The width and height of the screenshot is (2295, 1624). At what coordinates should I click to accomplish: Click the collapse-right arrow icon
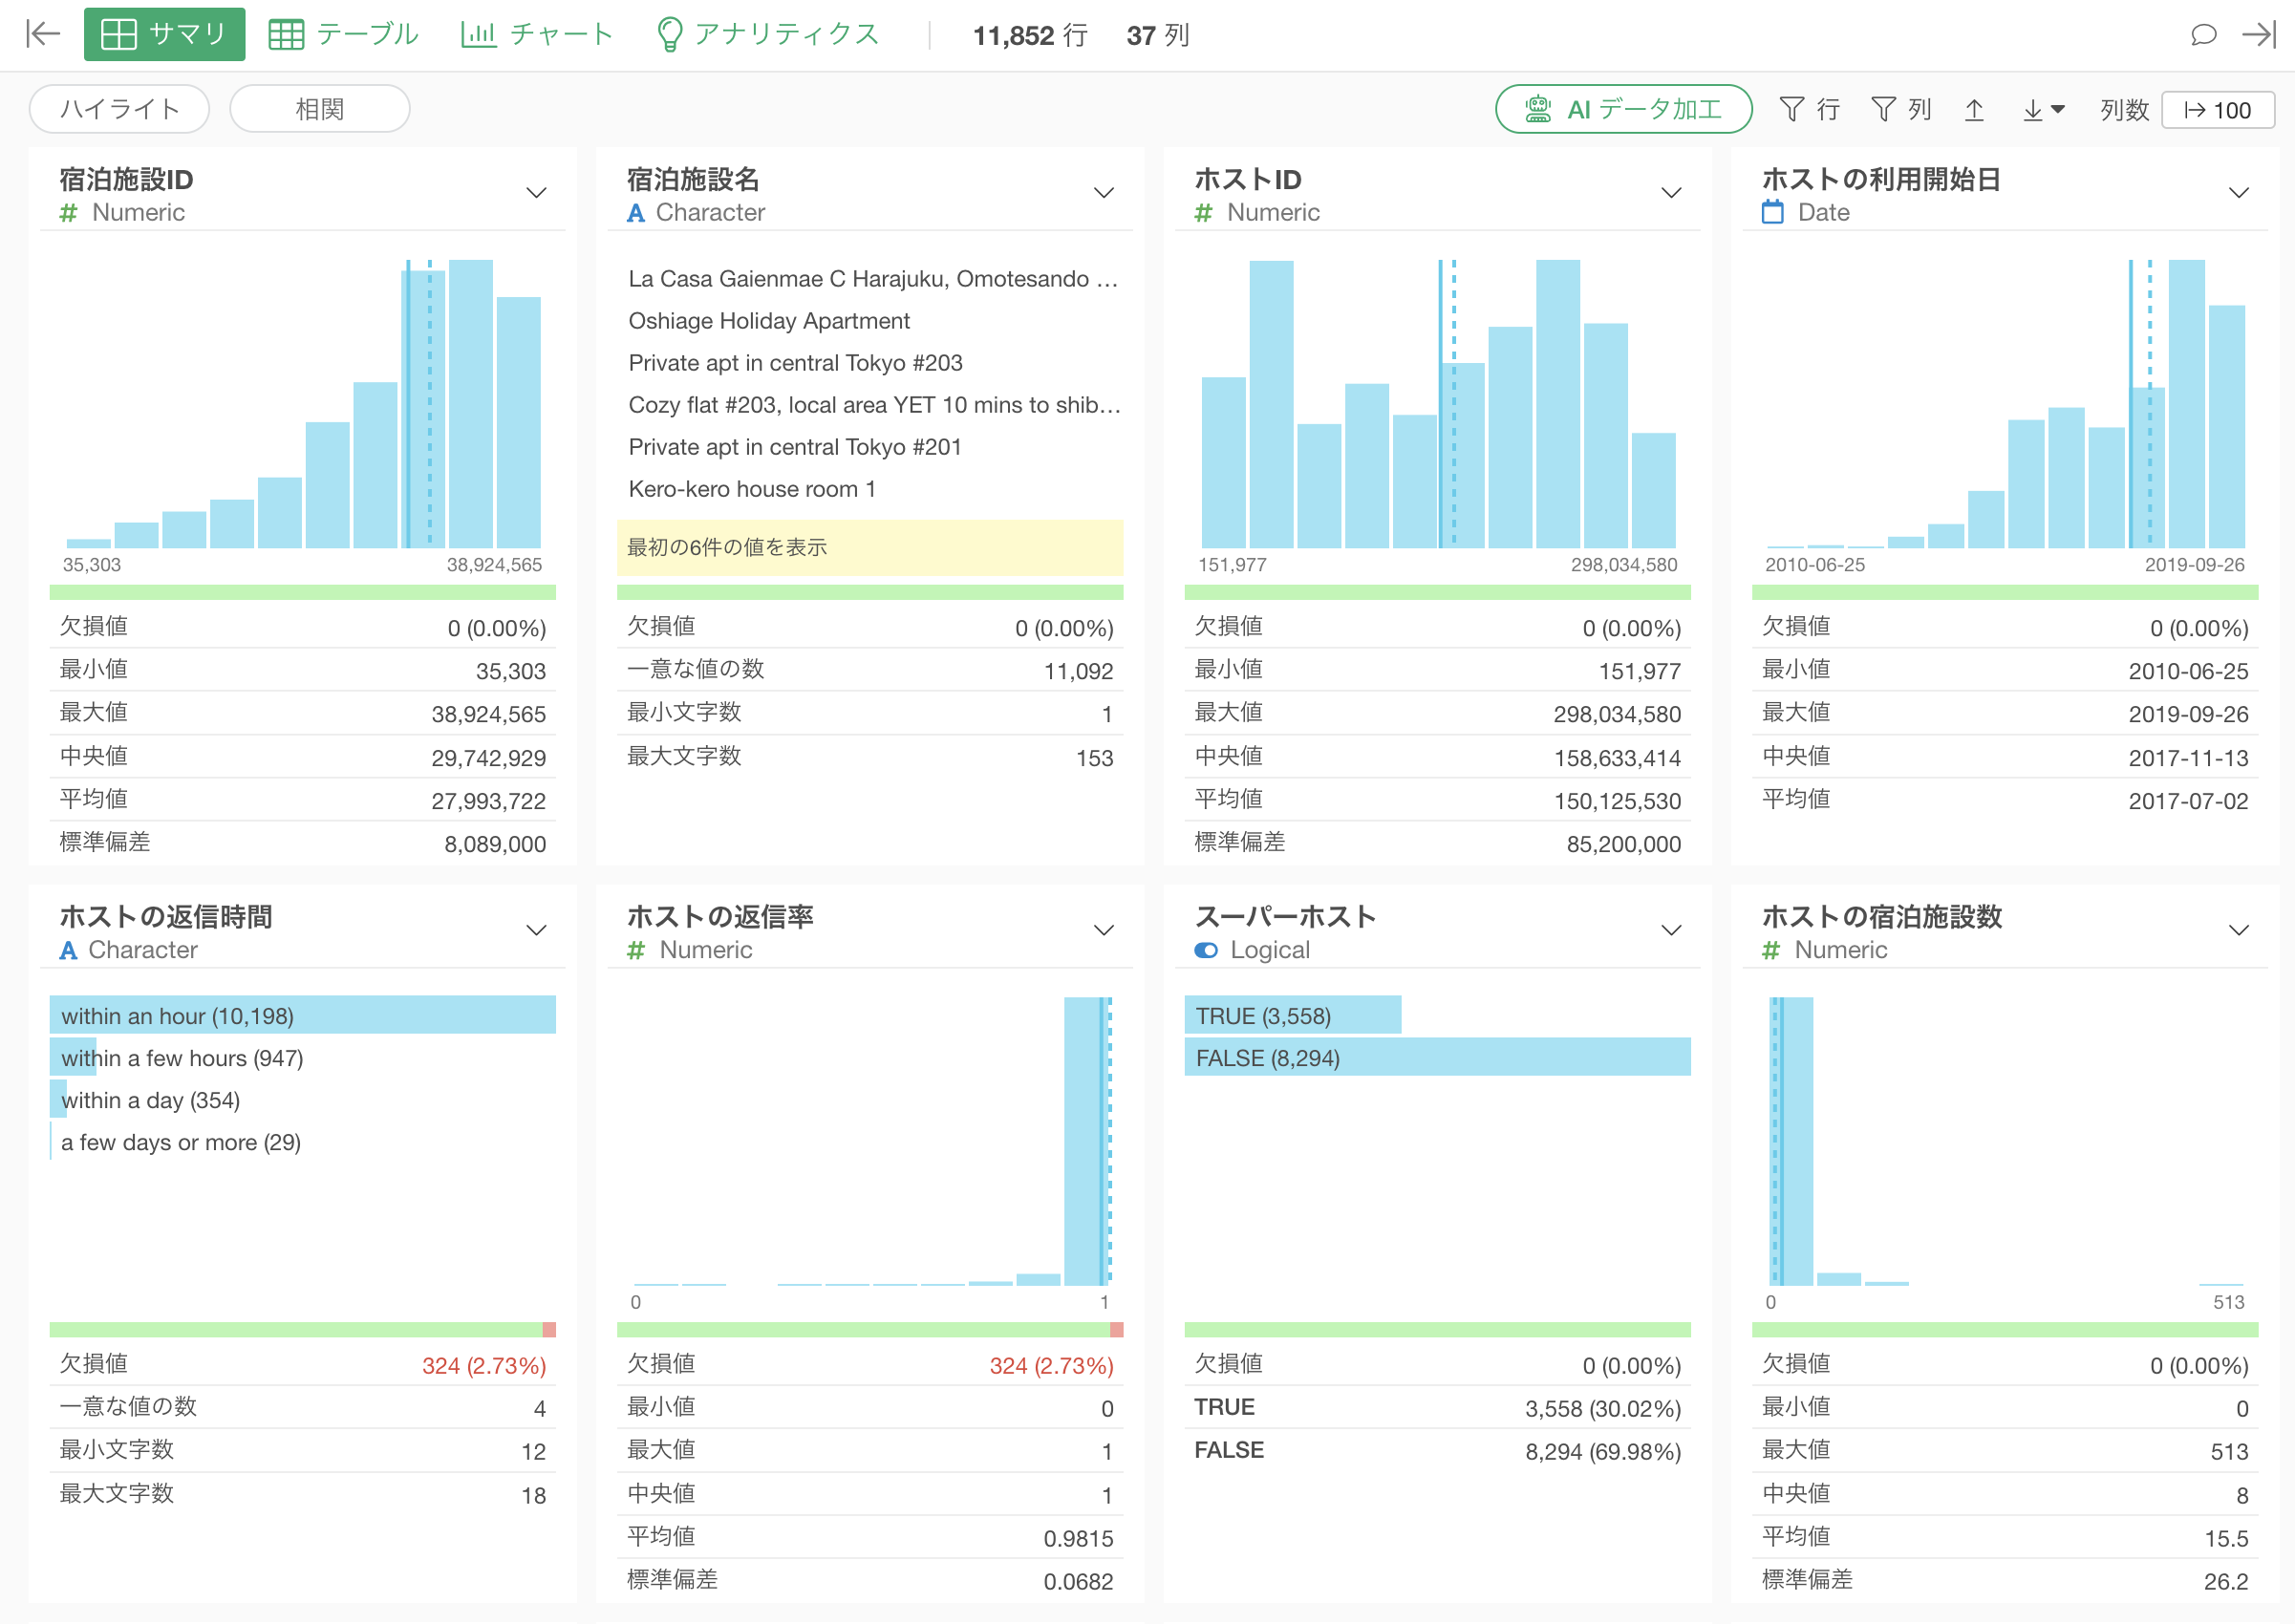(2258, 34)
